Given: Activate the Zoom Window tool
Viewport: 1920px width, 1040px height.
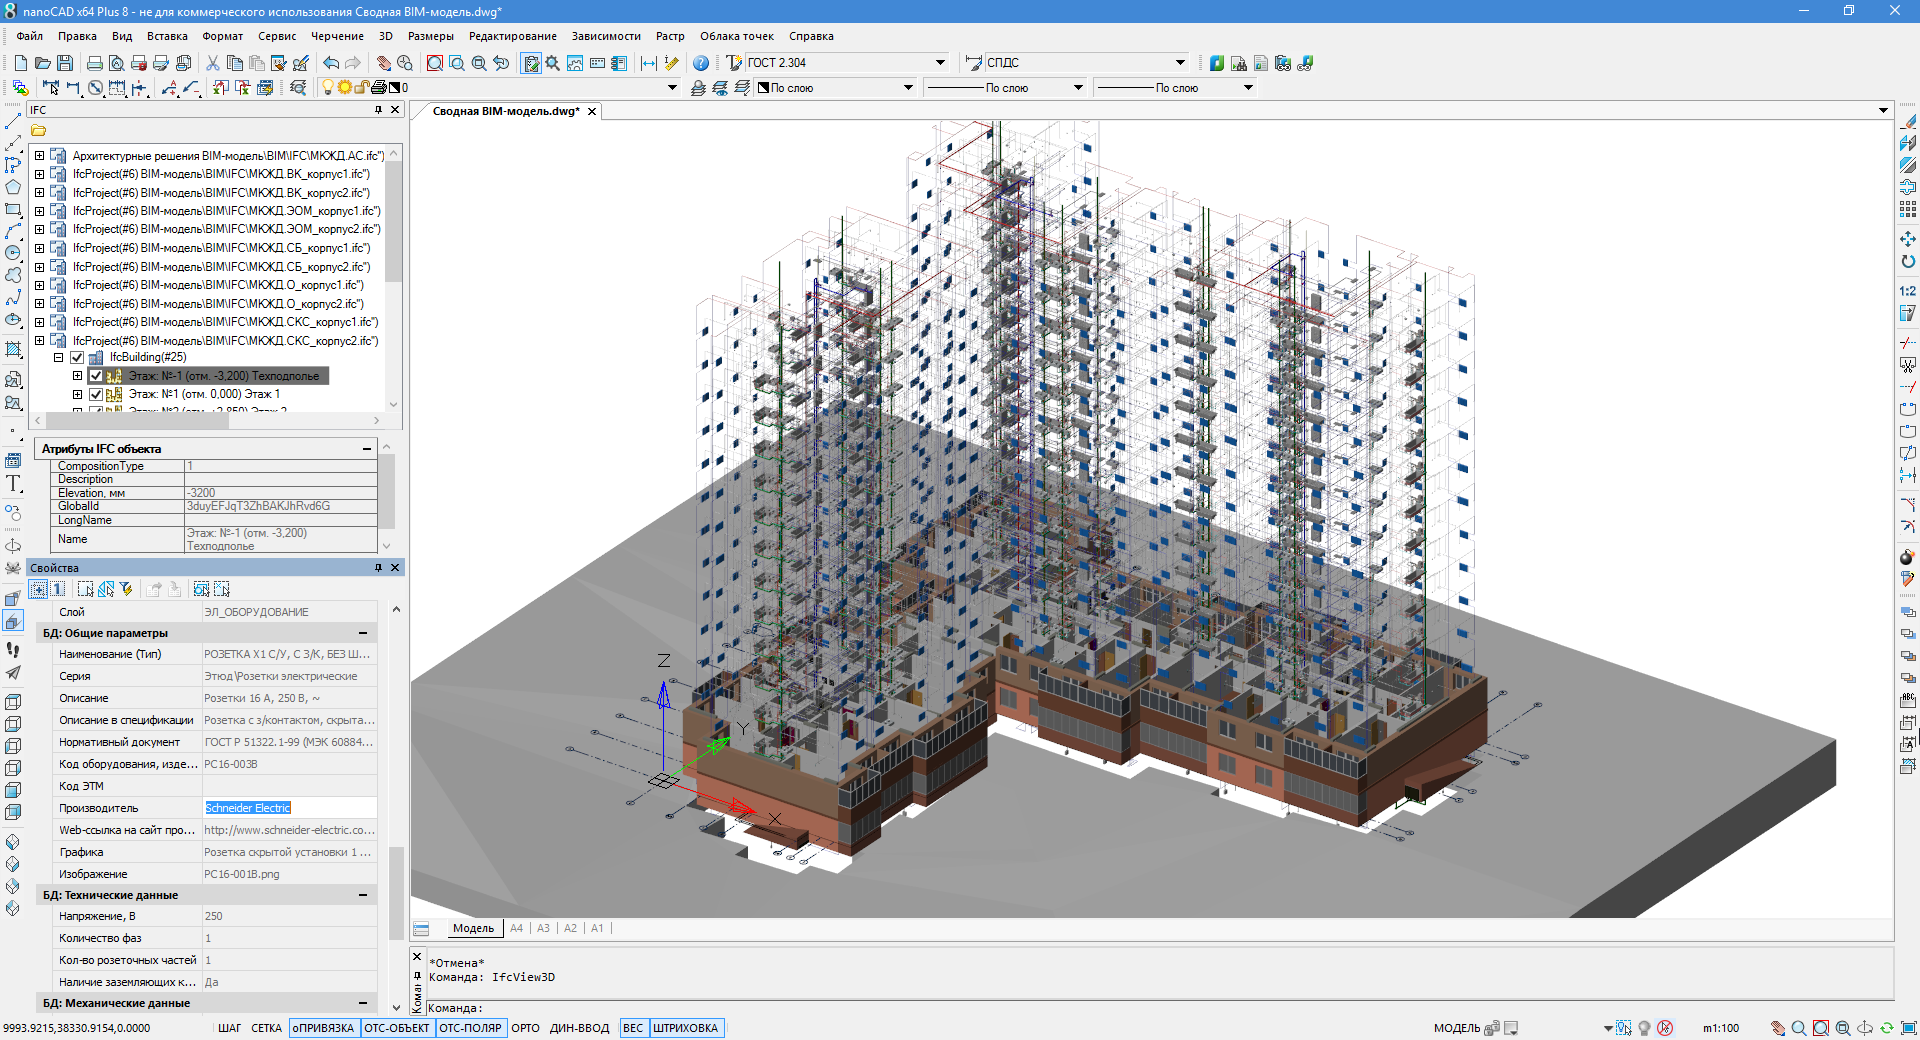Looking at the screenshot, I should pos(435,62).
